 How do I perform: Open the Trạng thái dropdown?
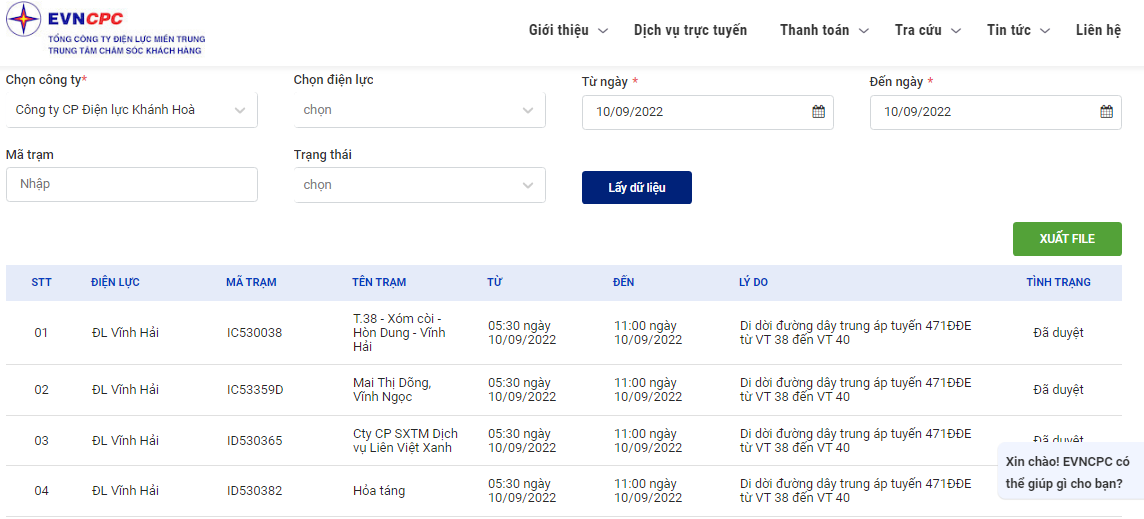(420, 185)
